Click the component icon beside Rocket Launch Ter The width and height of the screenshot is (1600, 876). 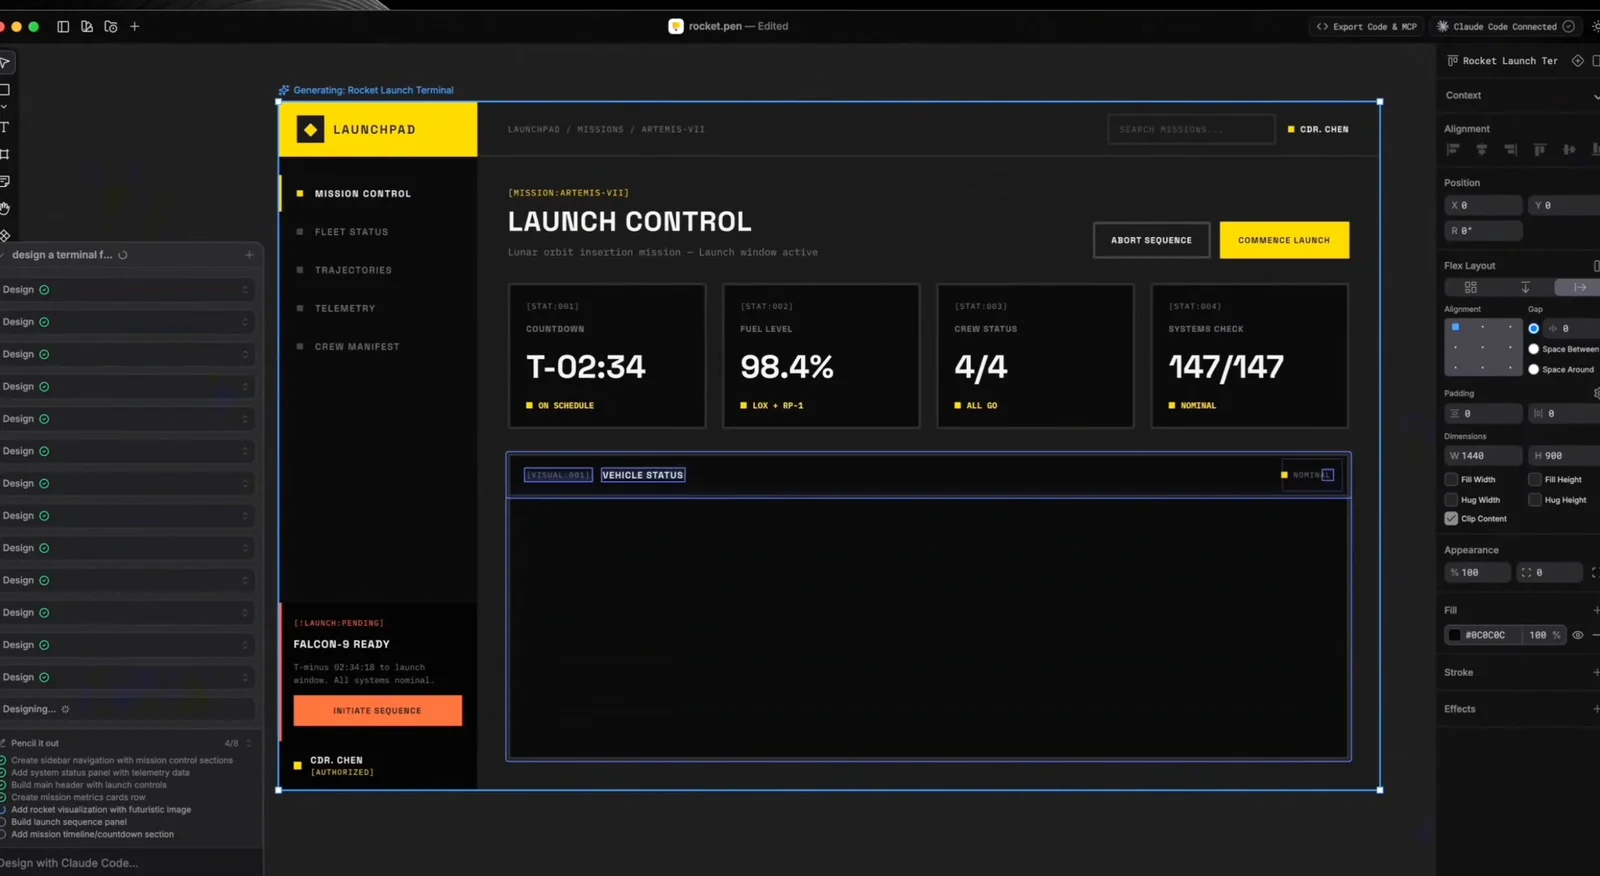pos(1577,61)
